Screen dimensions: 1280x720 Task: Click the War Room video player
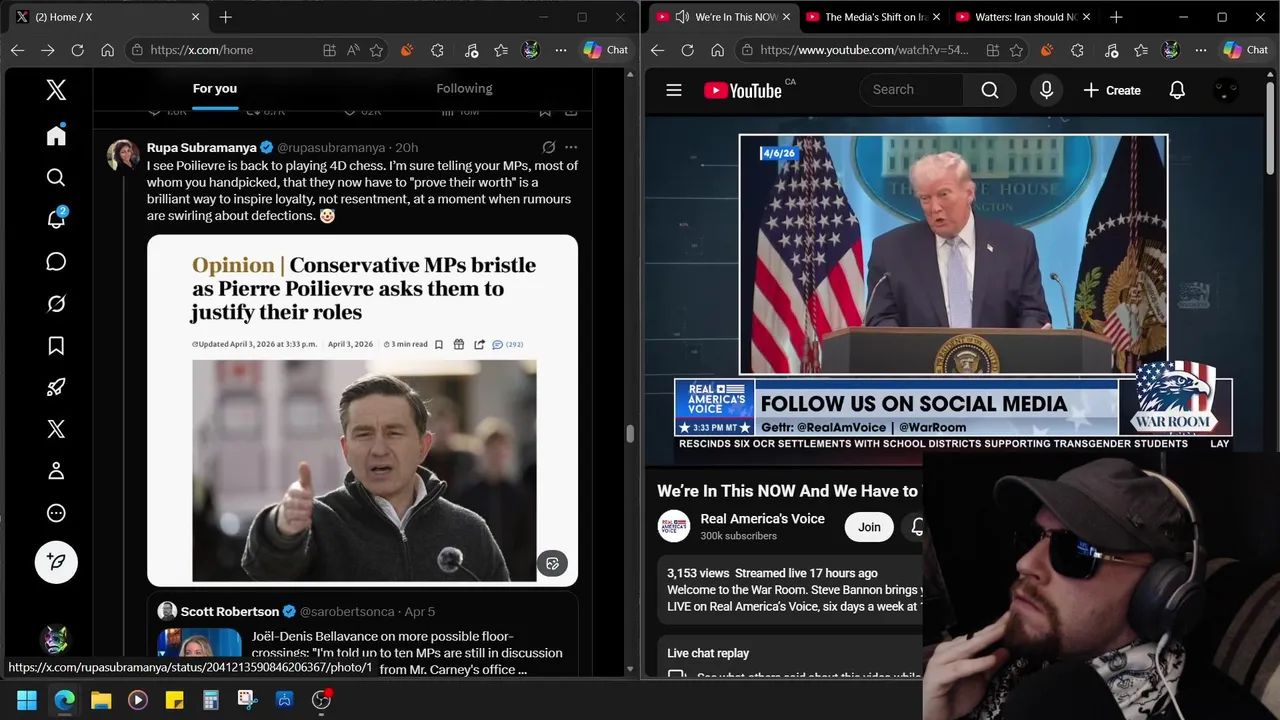pyautogui.click(x=953, y=290)
